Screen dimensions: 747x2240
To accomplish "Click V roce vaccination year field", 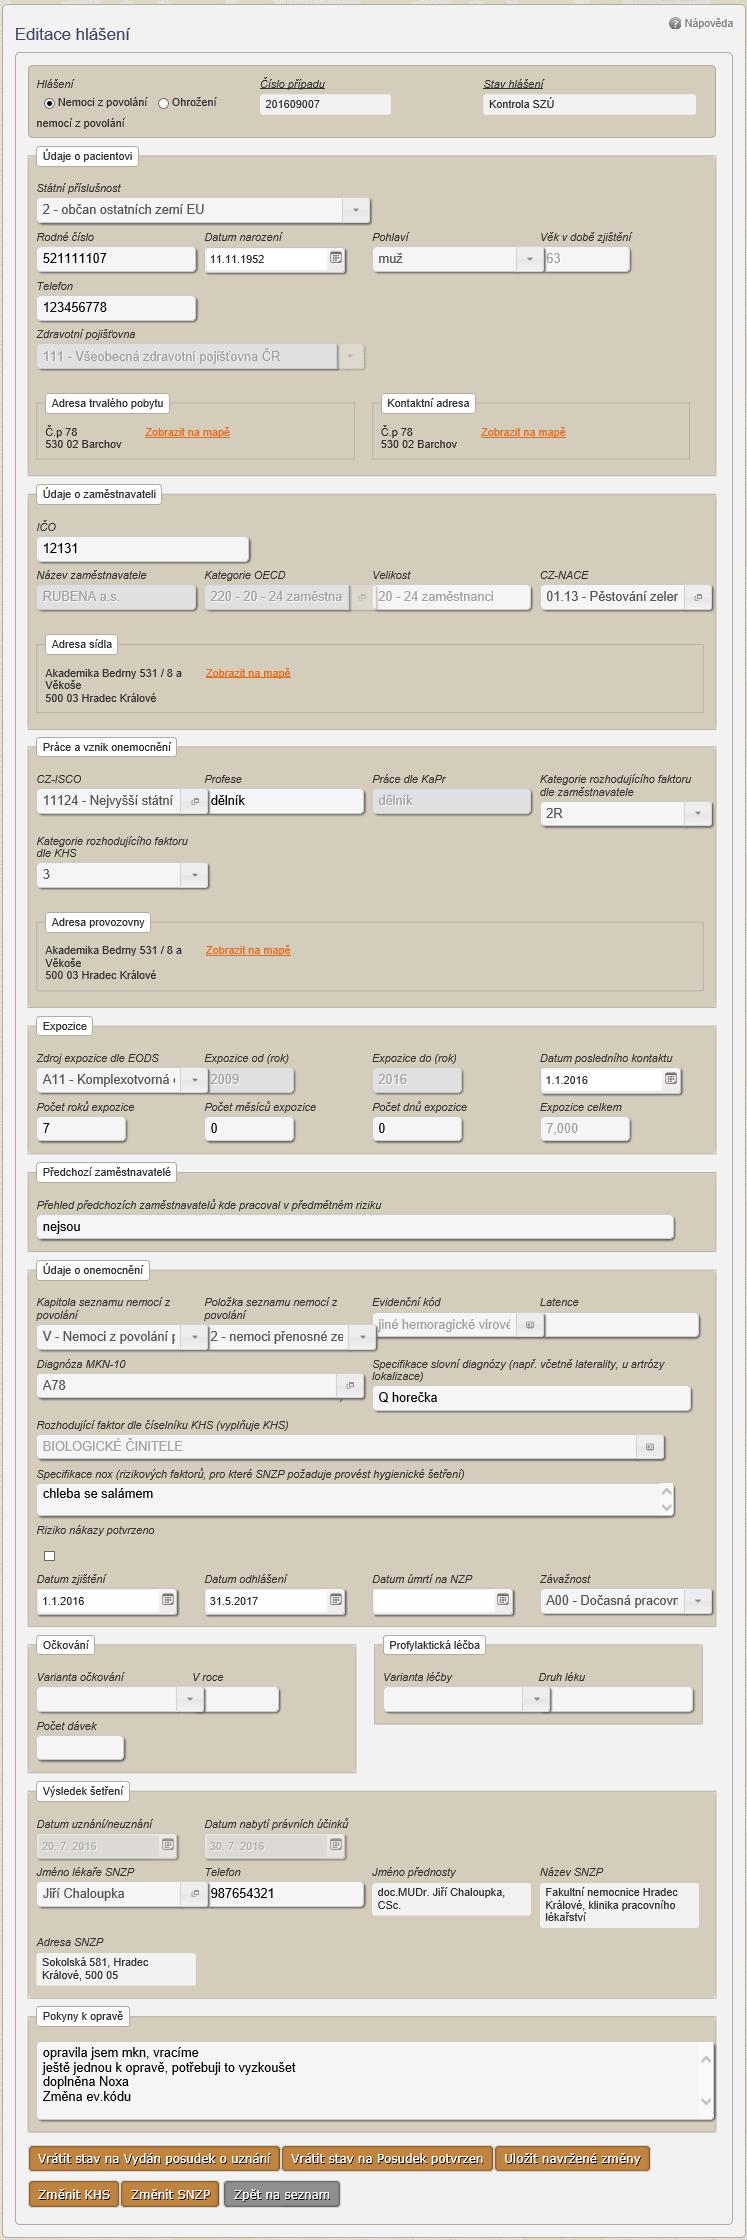I will click(241, 1699).
